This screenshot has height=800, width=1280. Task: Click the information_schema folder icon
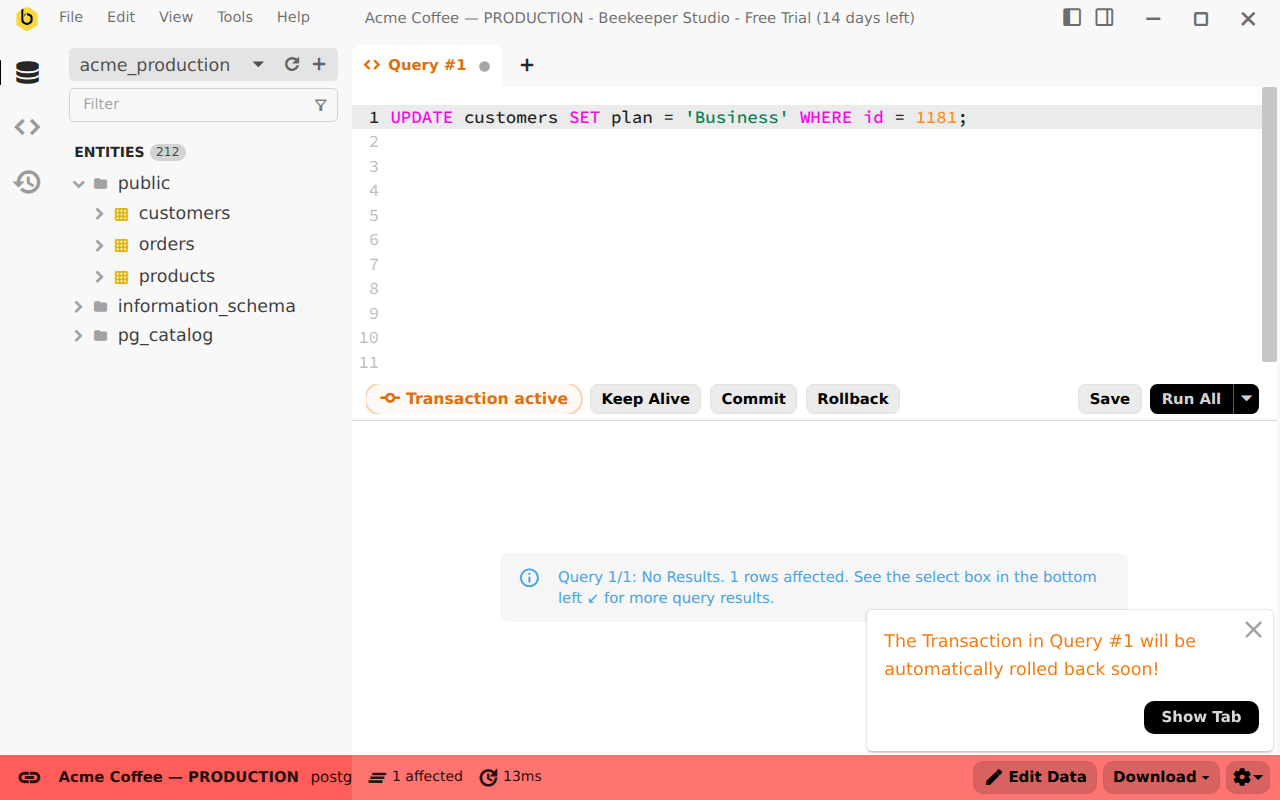(100, 306)
